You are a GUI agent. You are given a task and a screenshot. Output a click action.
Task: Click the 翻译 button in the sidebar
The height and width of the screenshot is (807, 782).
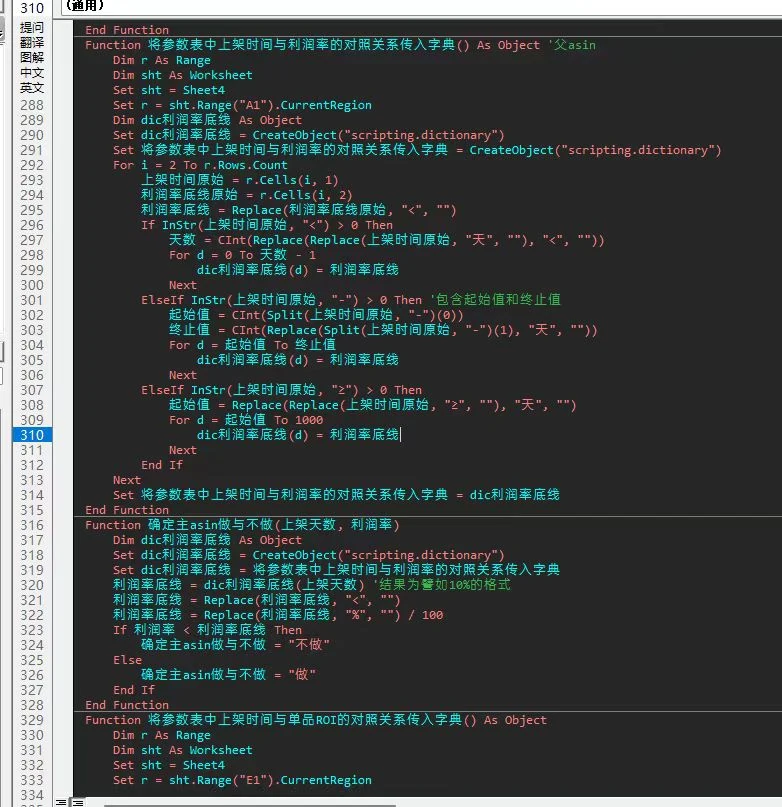click(x=32, y=42)
